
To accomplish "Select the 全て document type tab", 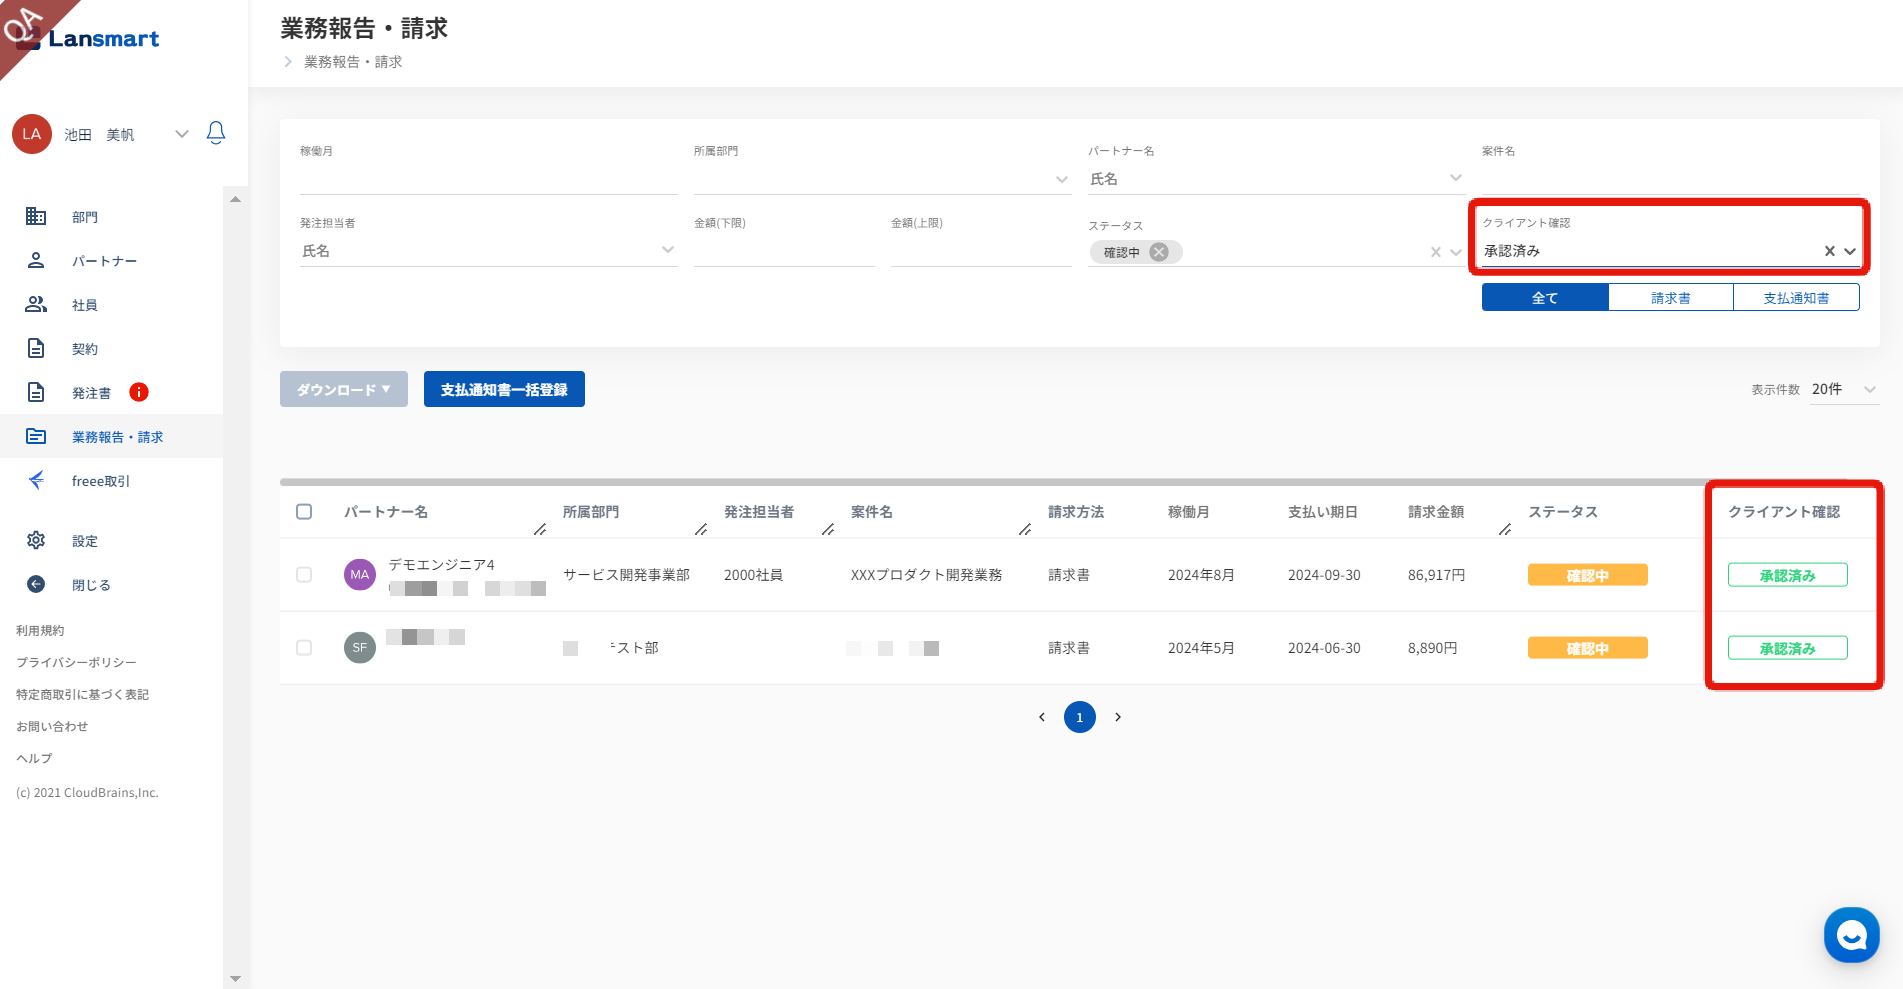I will tap(1545, 297).
